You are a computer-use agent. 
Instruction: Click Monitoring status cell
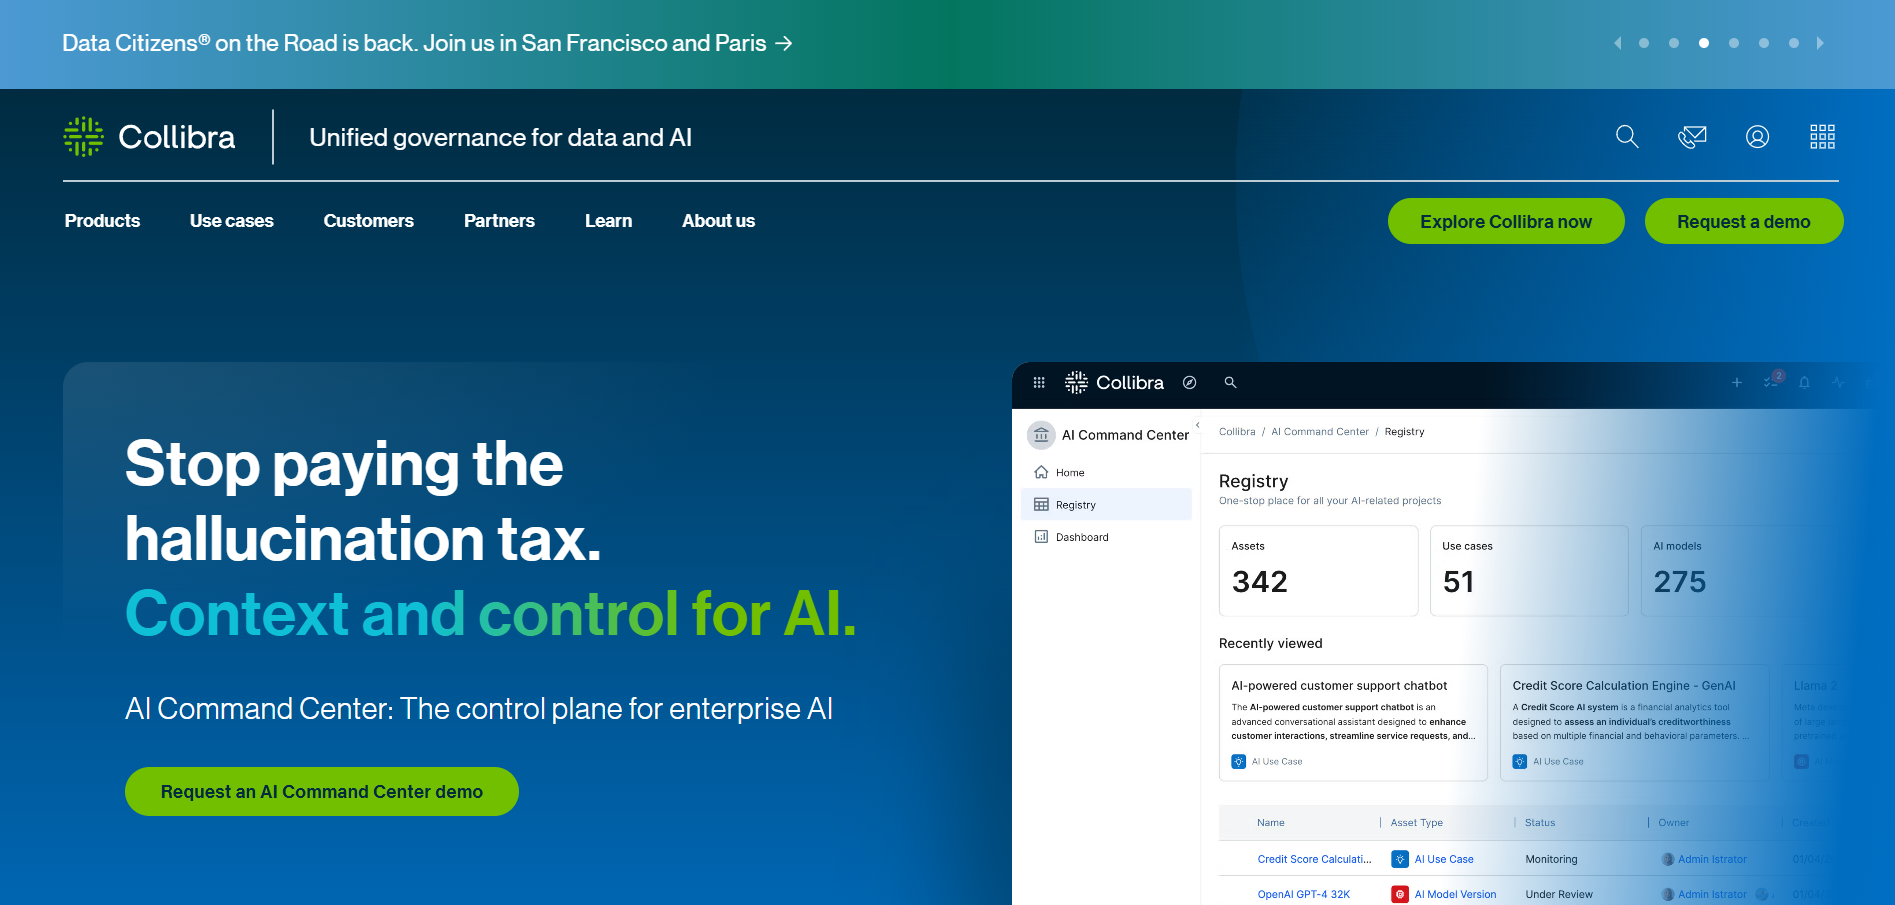(1551, 859)
